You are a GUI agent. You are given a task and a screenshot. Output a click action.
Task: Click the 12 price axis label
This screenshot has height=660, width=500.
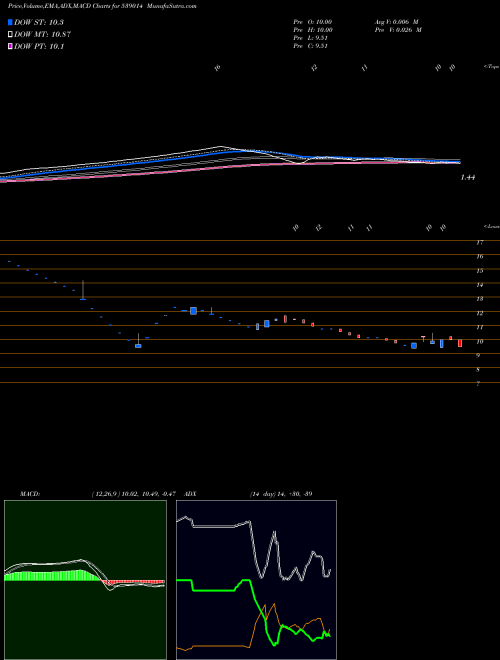pos(479,313)
